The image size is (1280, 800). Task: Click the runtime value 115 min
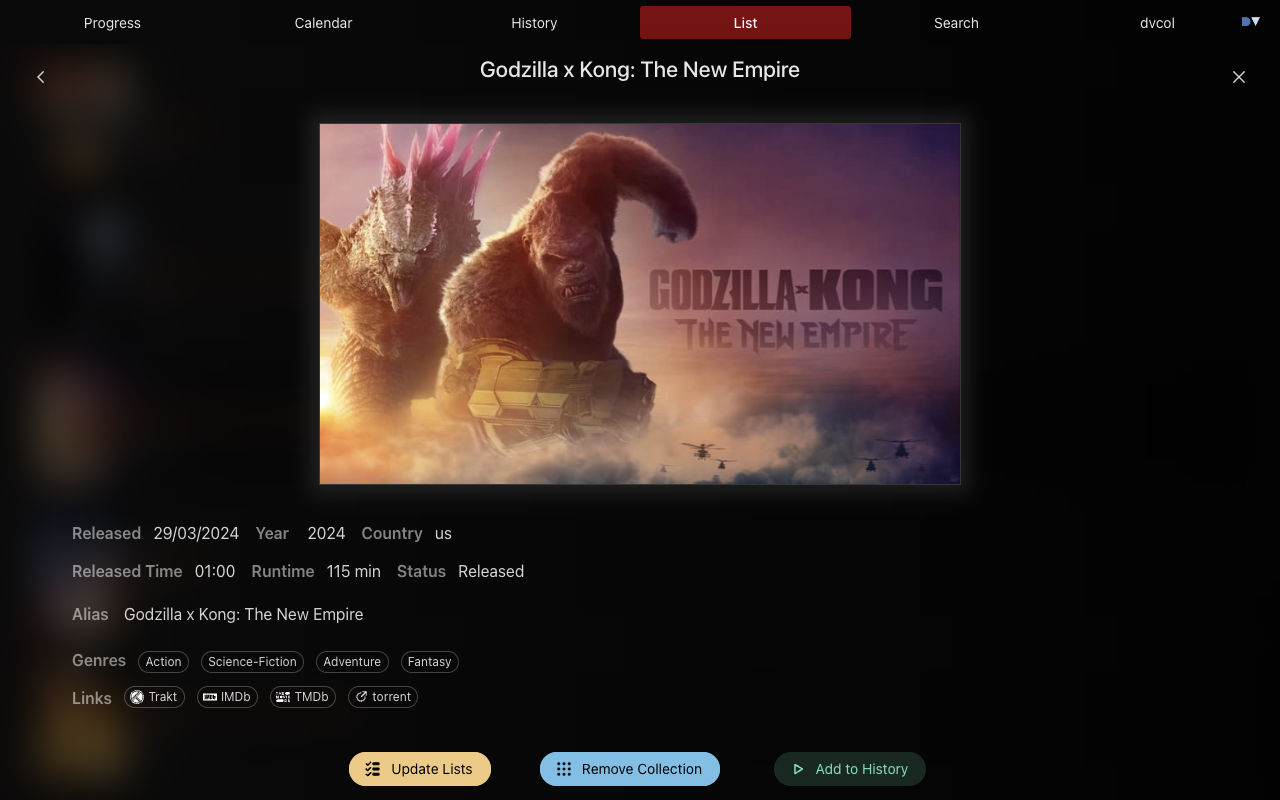(x=354, y=572)
